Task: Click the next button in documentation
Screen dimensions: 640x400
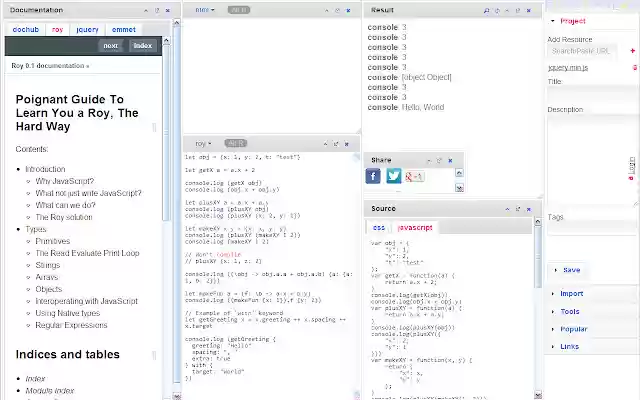Action: click(111, 46)
